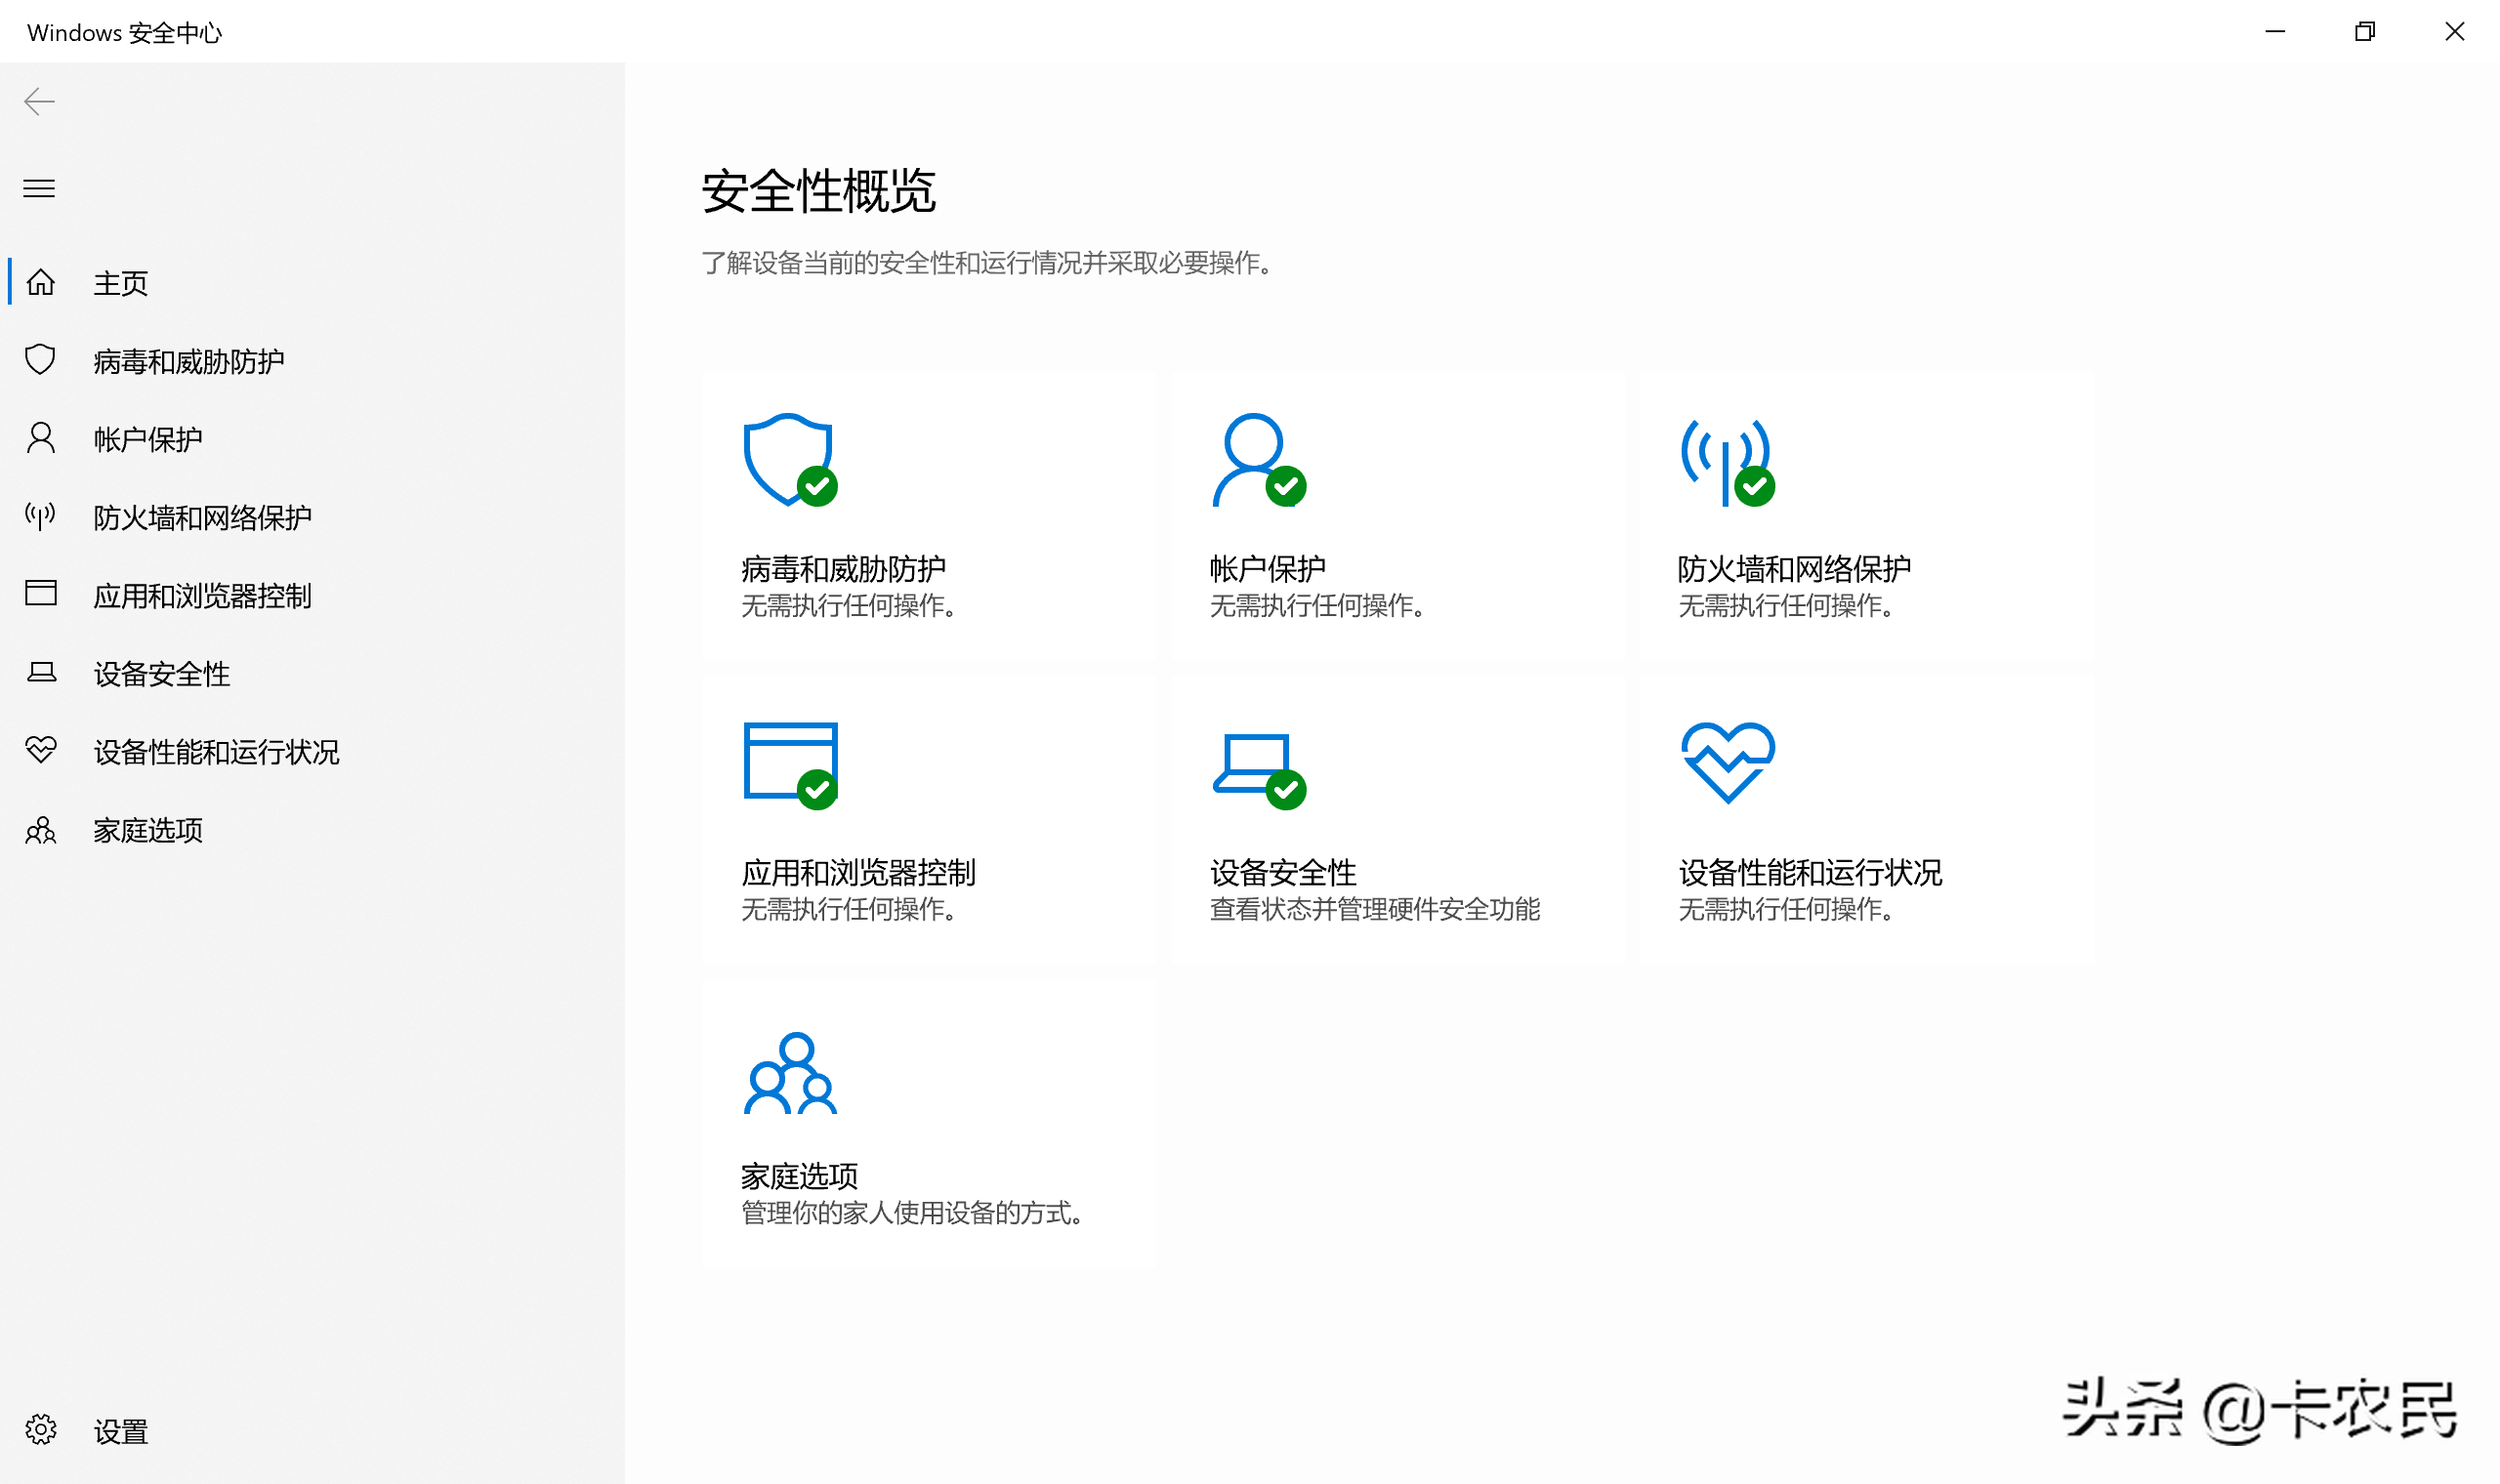
Task: Select 设备性能和运行状况 in the sidebar
Action: (x=217, y=752)
